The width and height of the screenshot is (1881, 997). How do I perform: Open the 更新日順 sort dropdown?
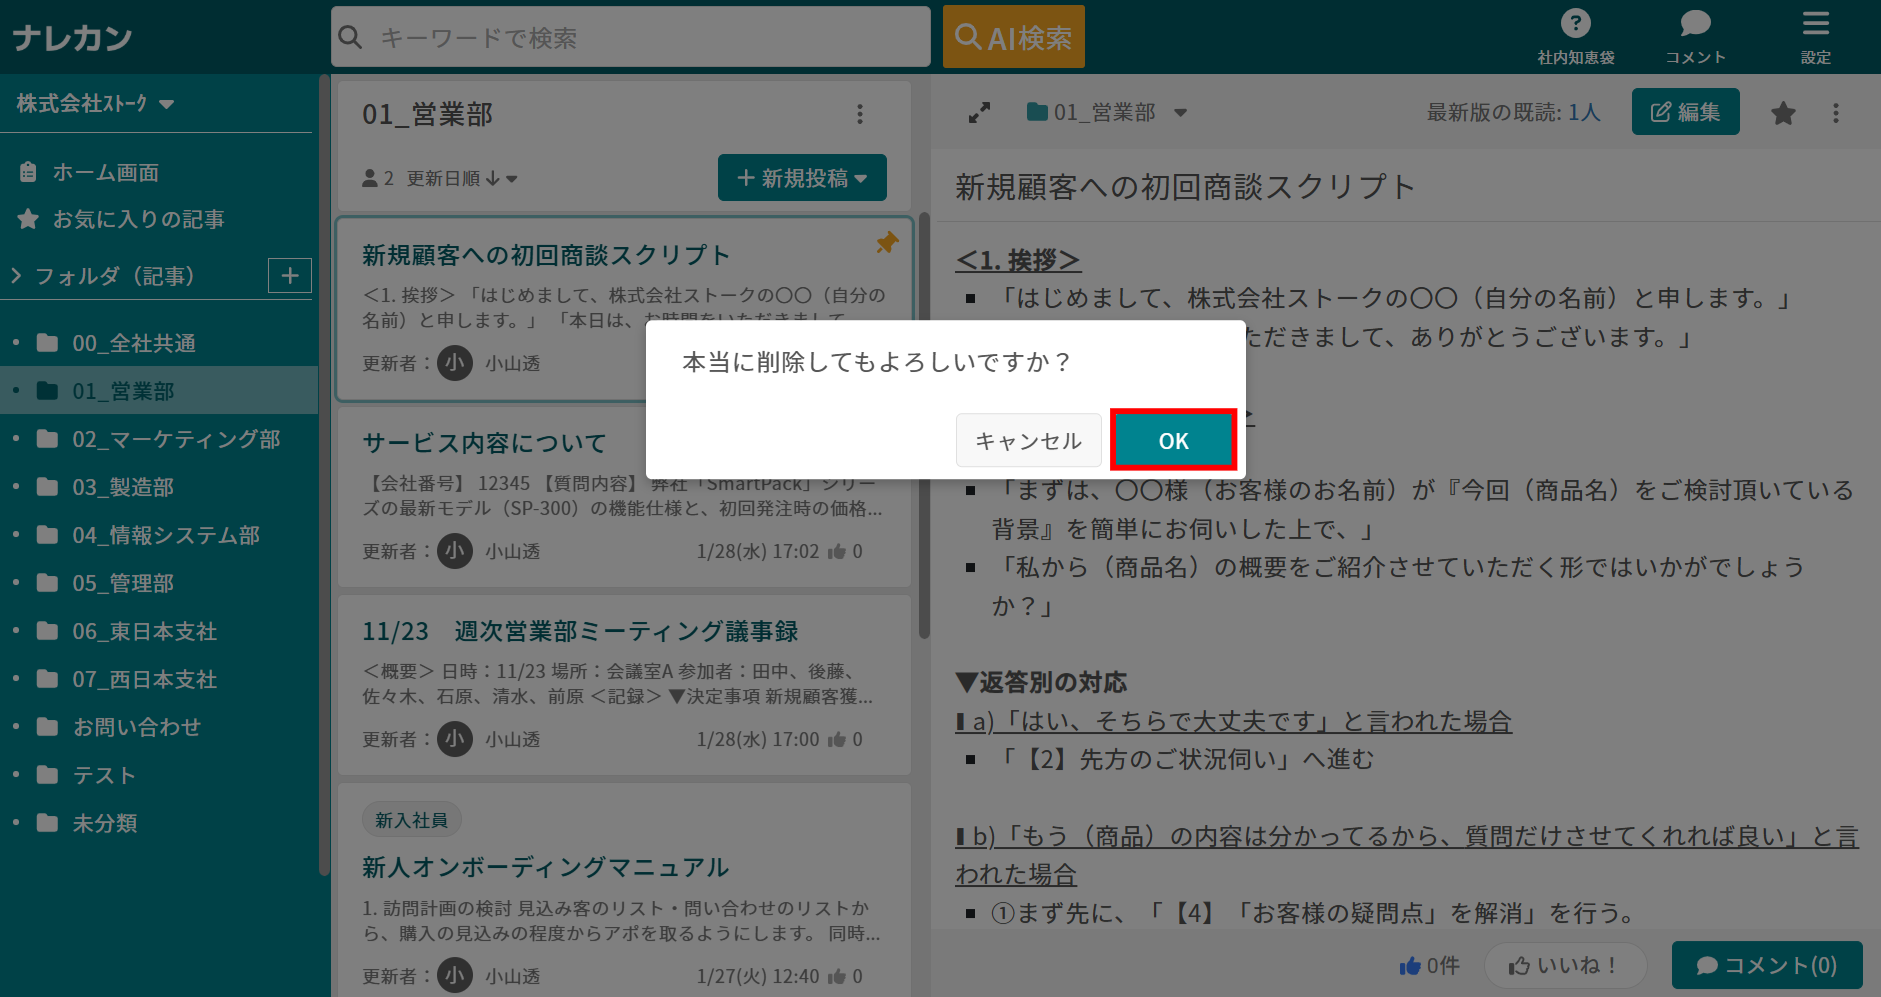[x=461, y=178]
